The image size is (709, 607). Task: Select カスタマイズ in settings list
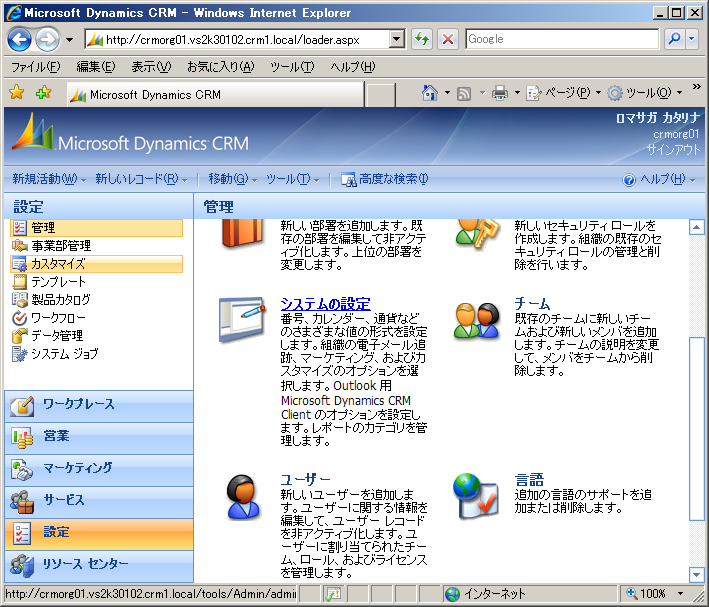pyautogui.click(x=96, y=264)
